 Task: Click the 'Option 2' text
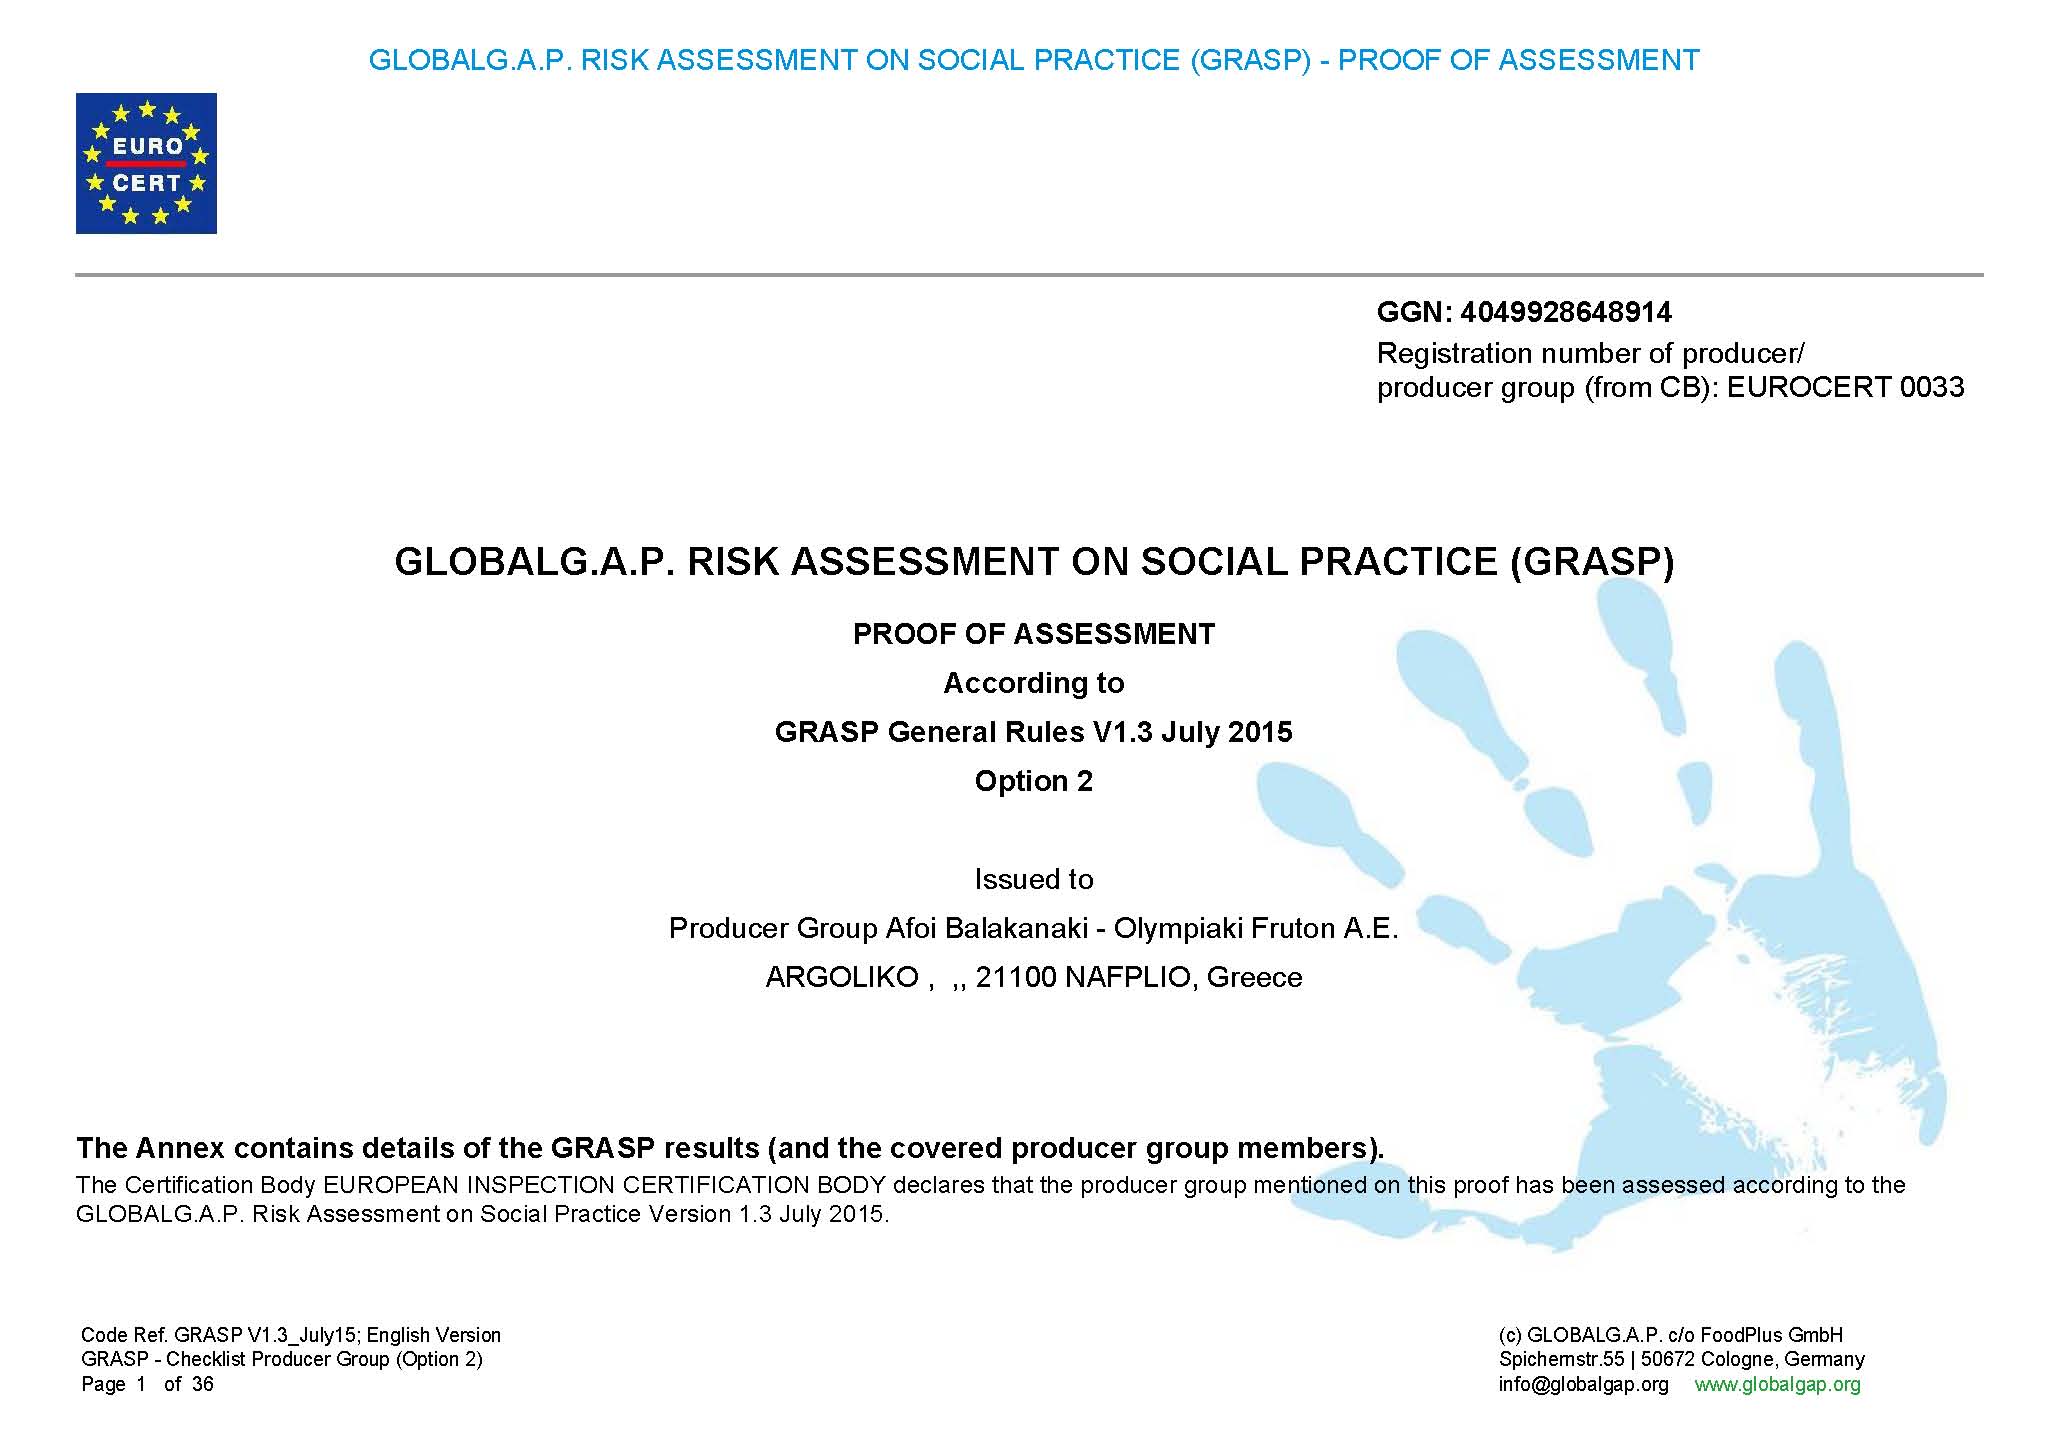click(x=1033, y=781)
